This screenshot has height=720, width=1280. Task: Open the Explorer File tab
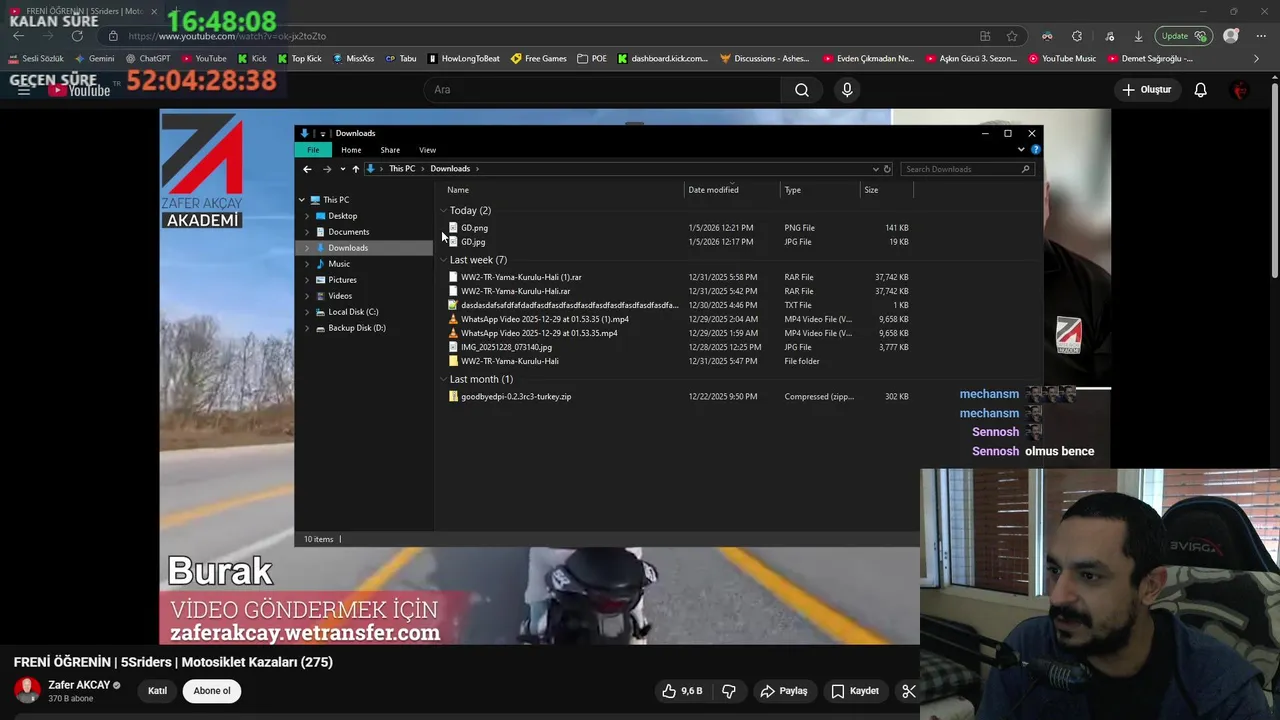click(313, 150)
